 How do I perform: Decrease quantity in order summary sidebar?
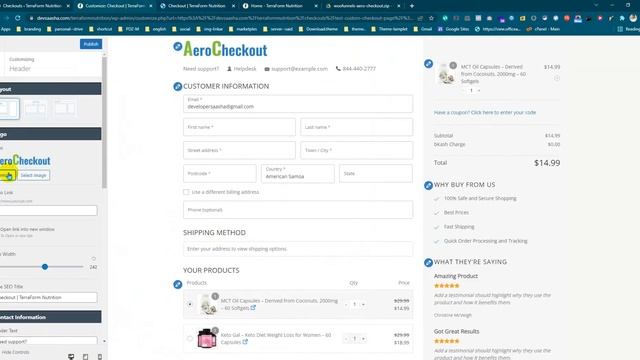[464, 91]
